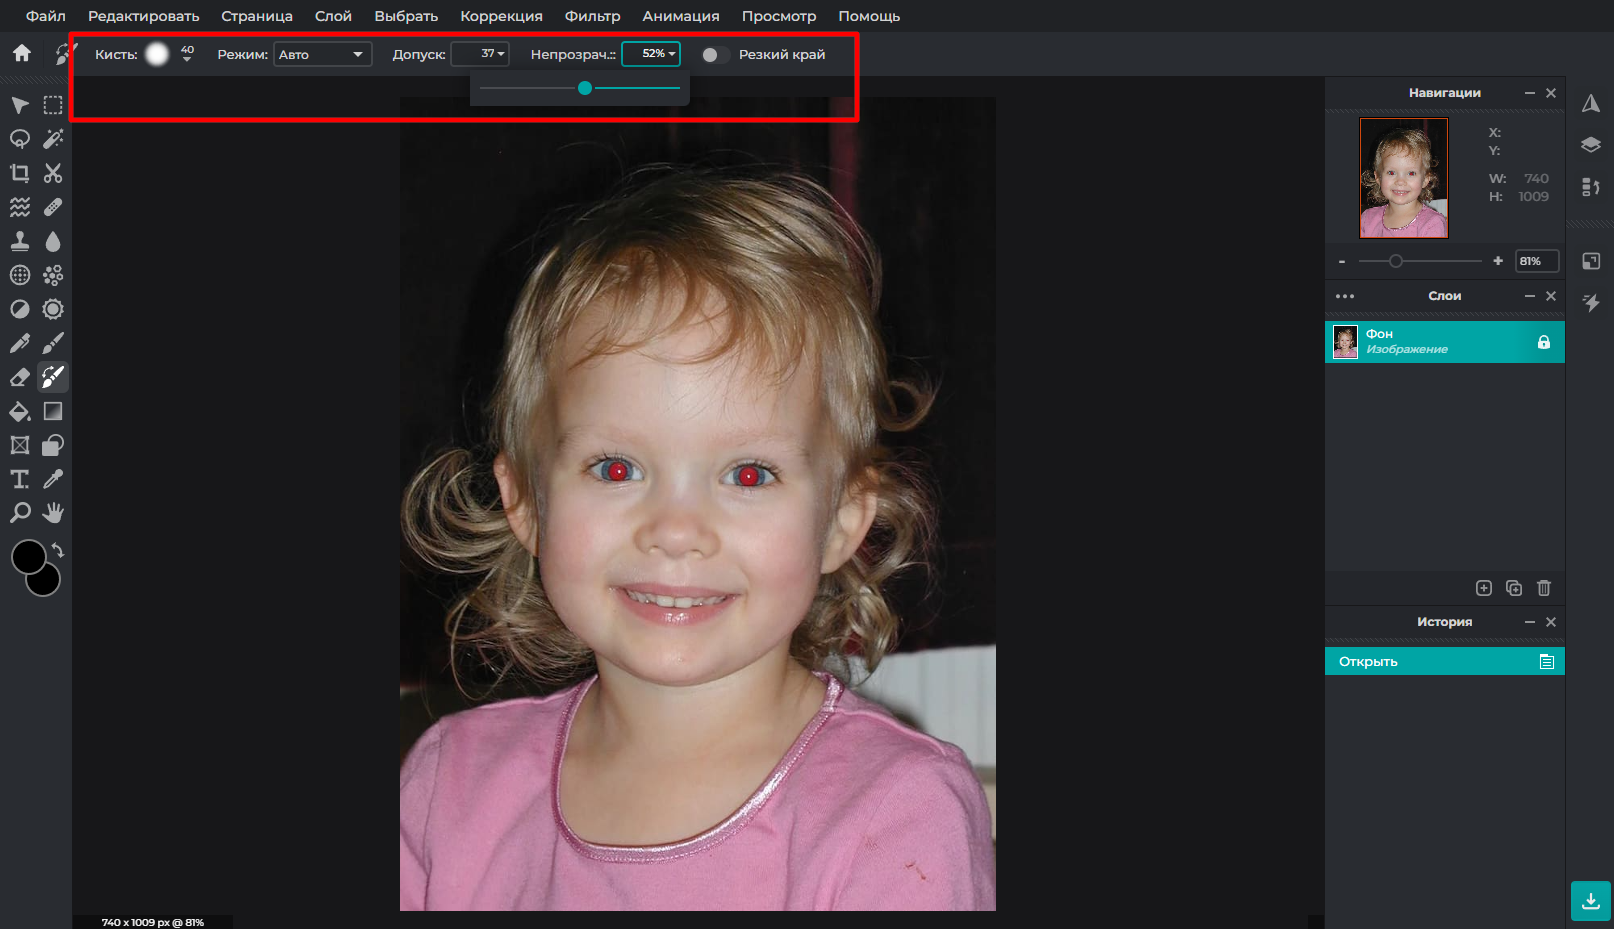Open the Редактировать menu
The width and height of the screenshot is (1614, 929).
click(x=143, y=16)
